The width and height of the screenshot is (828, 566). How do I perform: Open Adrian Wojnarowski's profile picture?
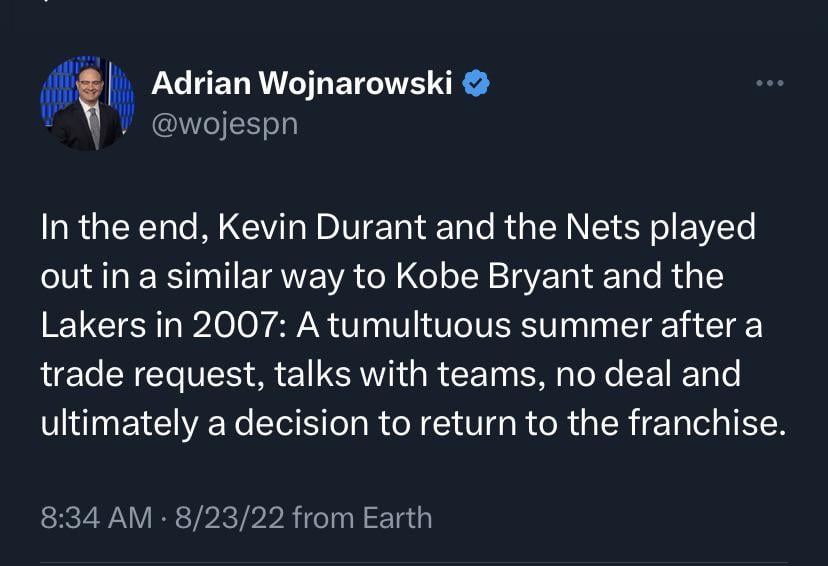87,104
